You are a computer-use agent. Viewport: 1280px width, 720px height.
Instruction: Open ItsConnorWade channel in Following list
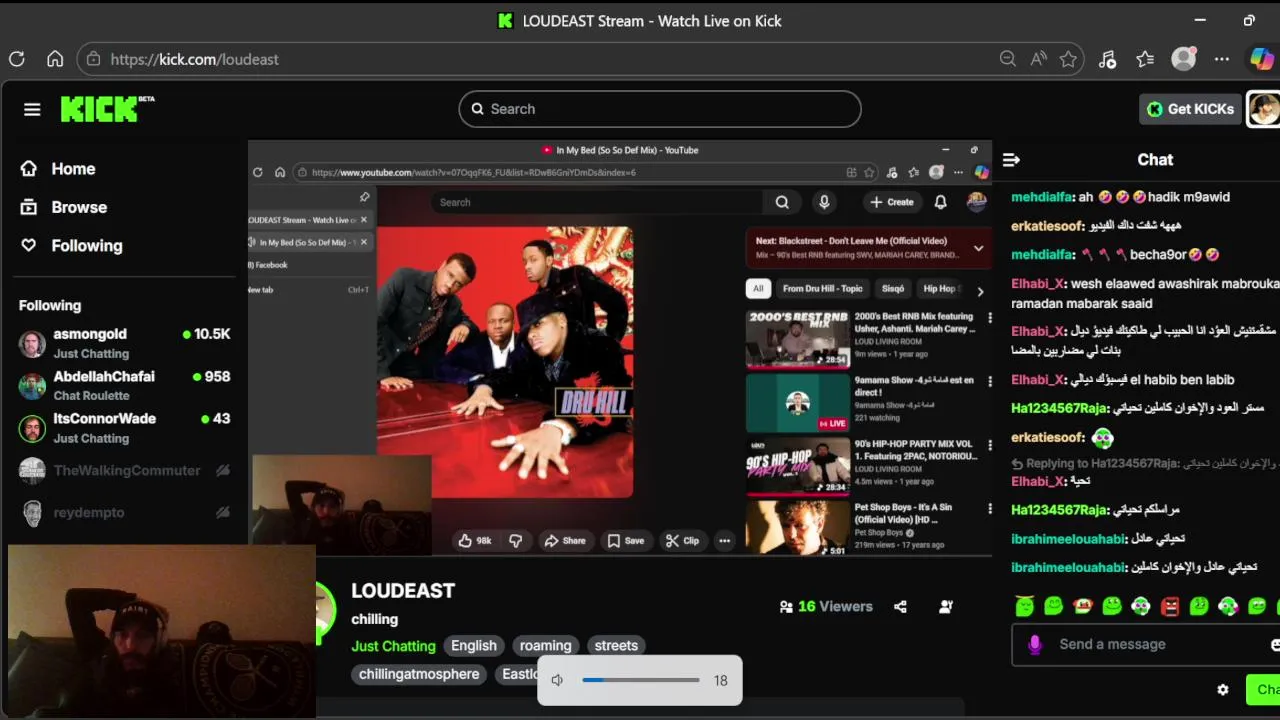125,428
